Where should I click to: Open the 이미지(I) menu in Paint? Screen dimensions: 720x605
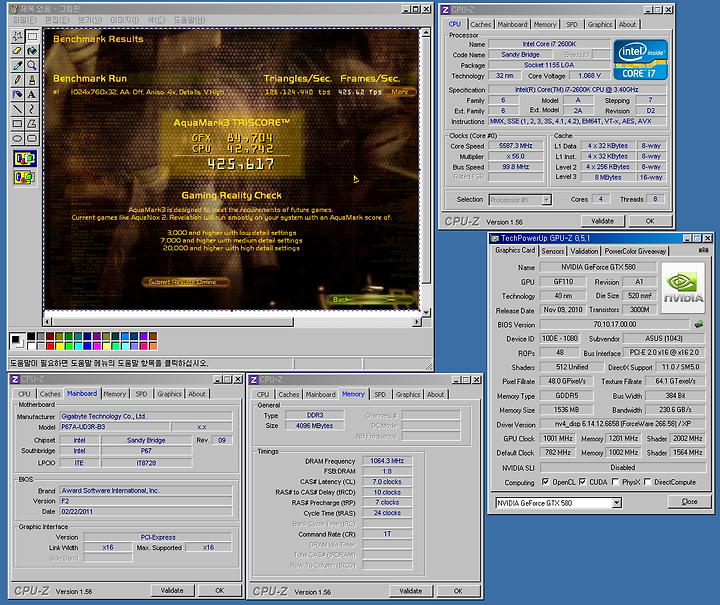tap(124, 20)
